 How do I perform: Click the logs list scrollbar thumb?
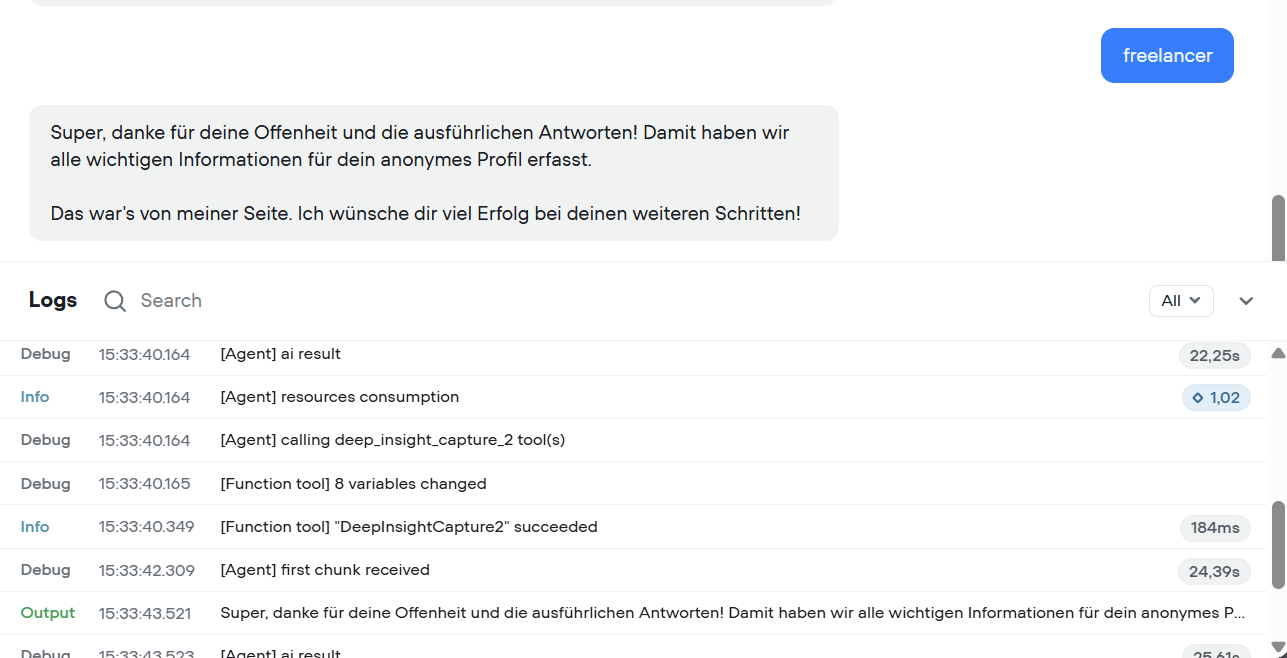tap(1278, 545)
